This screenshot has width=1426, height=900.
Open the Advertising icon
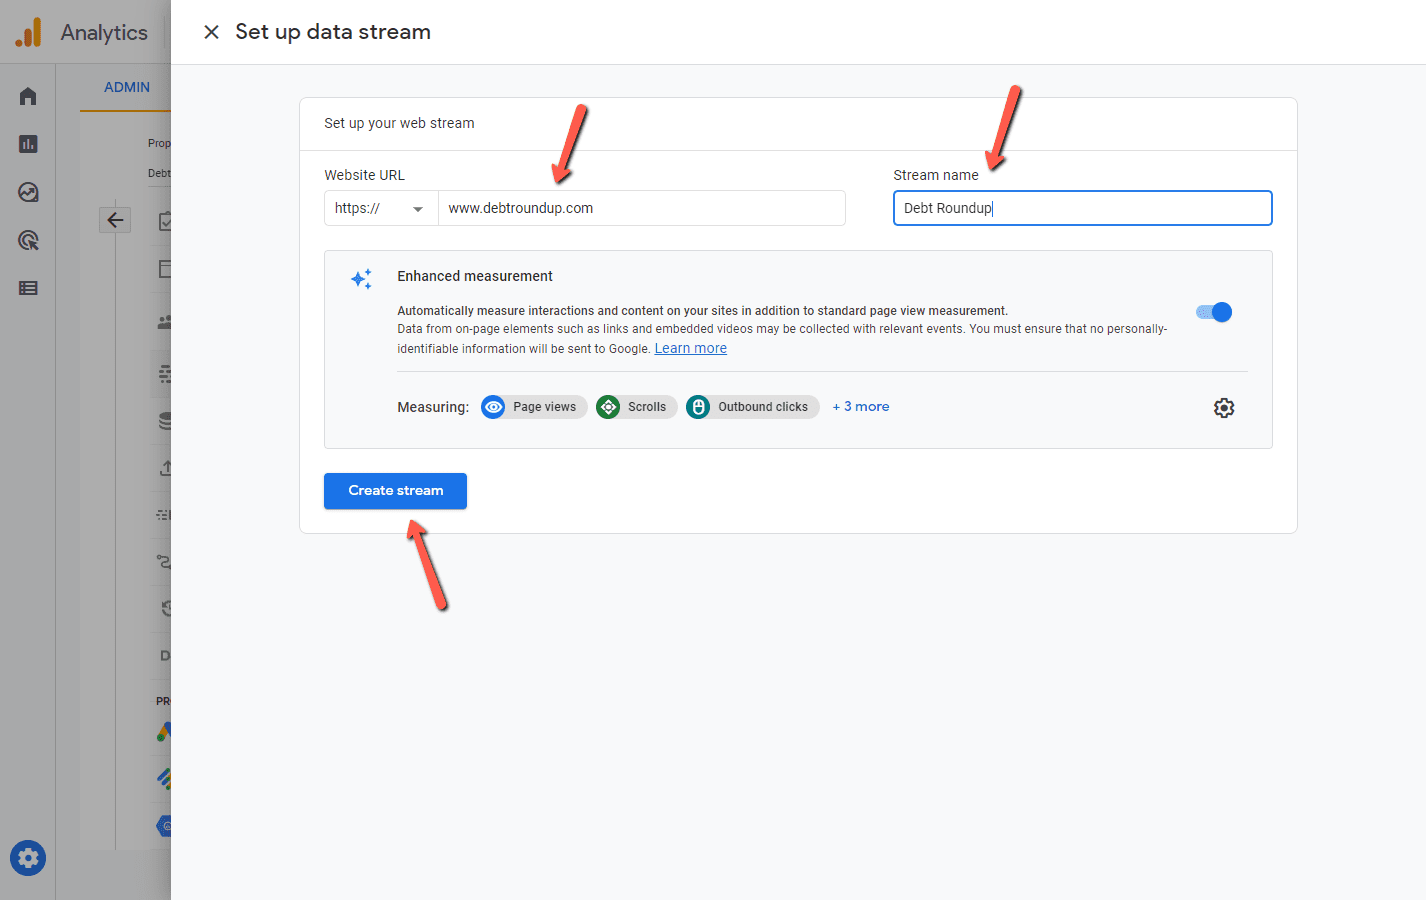[x=27, y=239]
